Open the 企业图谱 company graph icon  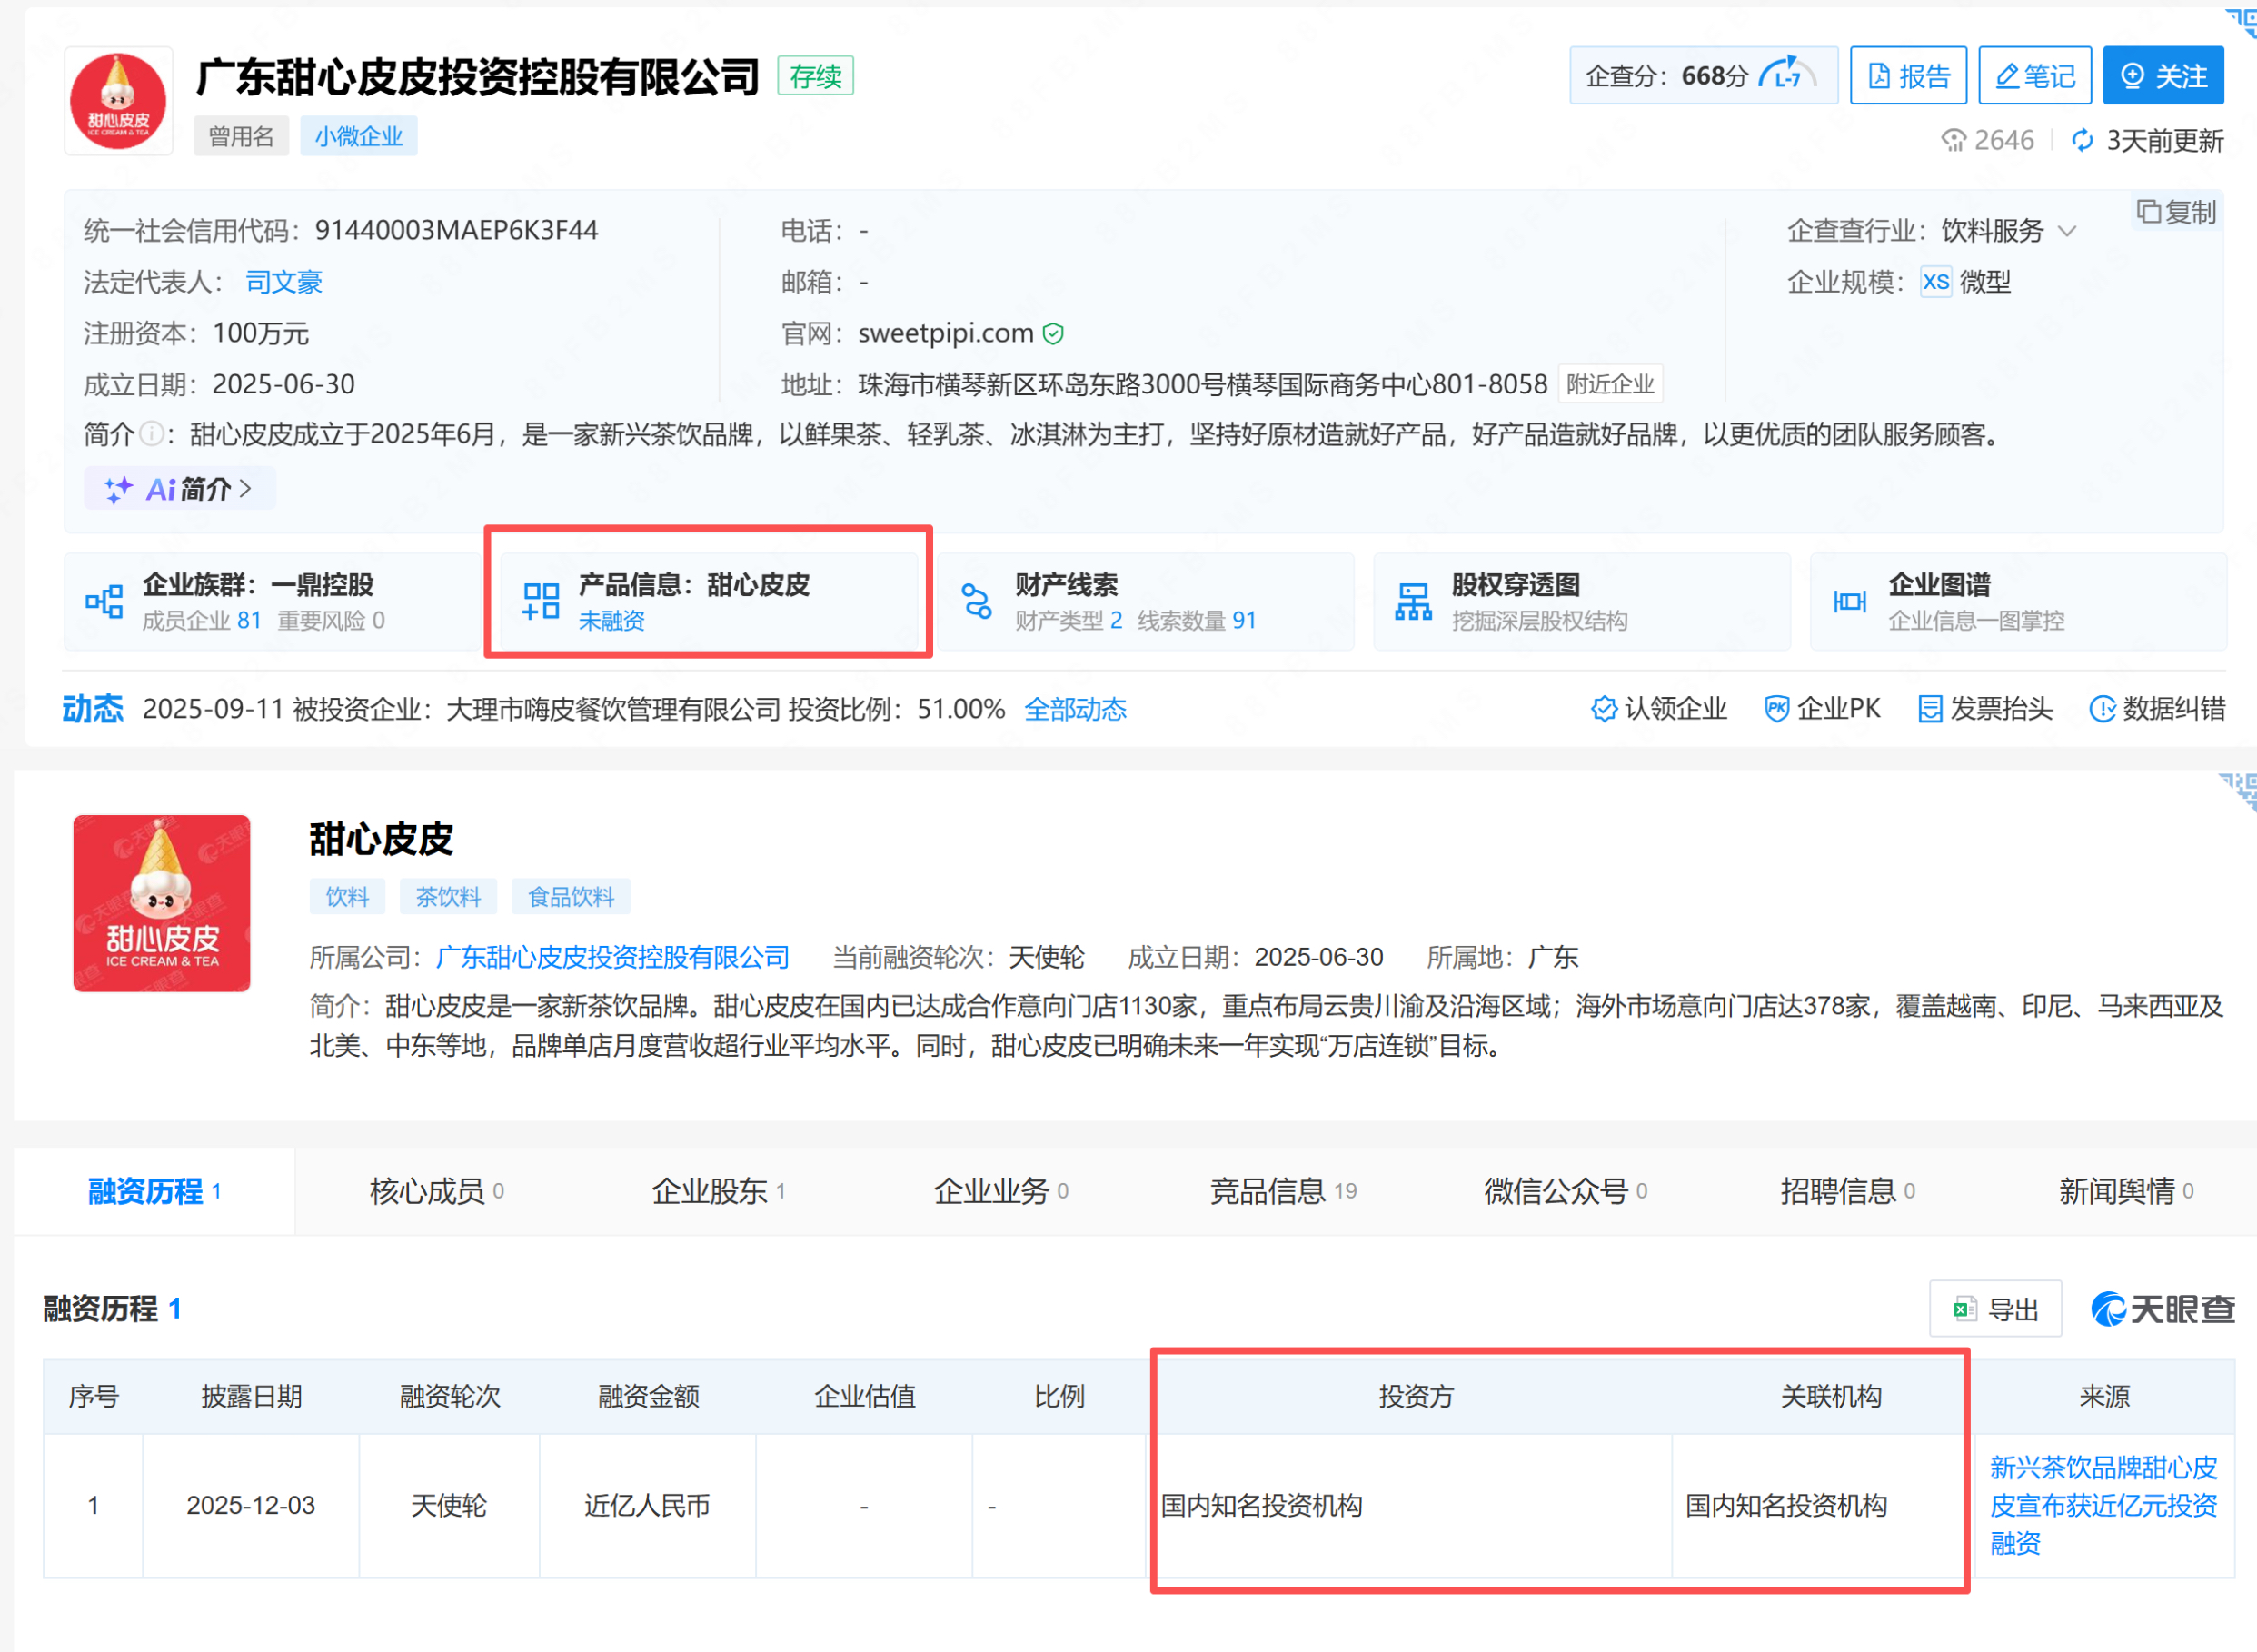pos(1849,600)
